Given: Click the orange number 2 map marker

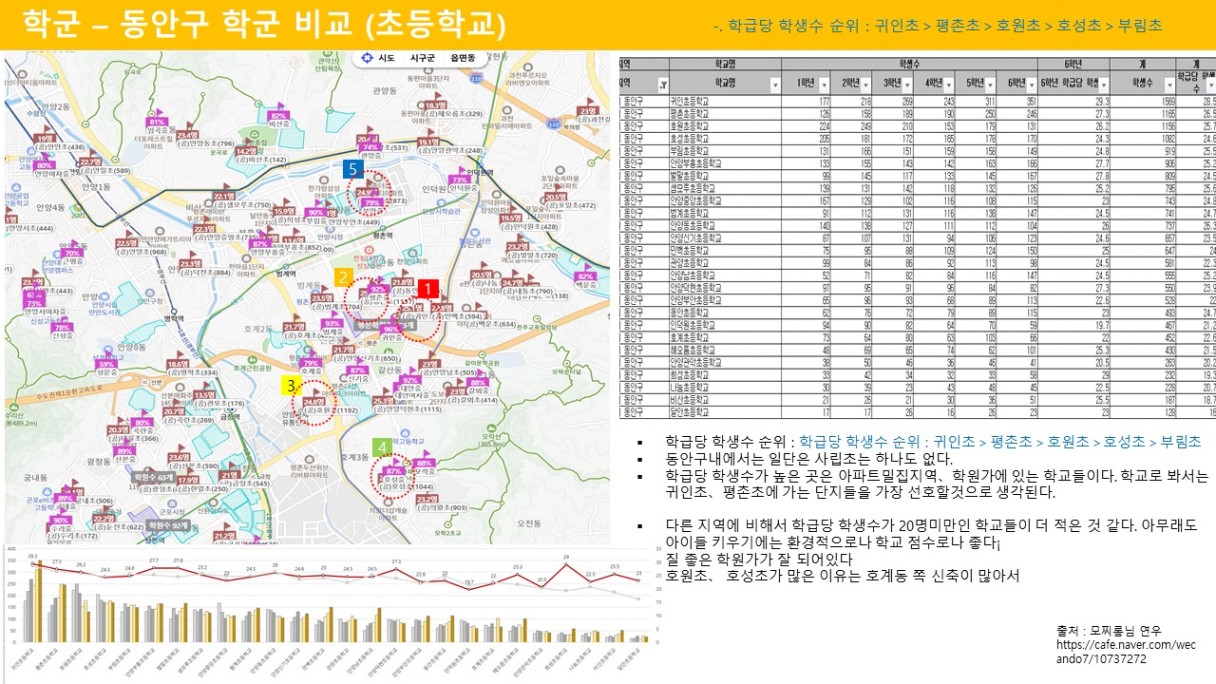Looking at the screenshot, I should 342,277.
